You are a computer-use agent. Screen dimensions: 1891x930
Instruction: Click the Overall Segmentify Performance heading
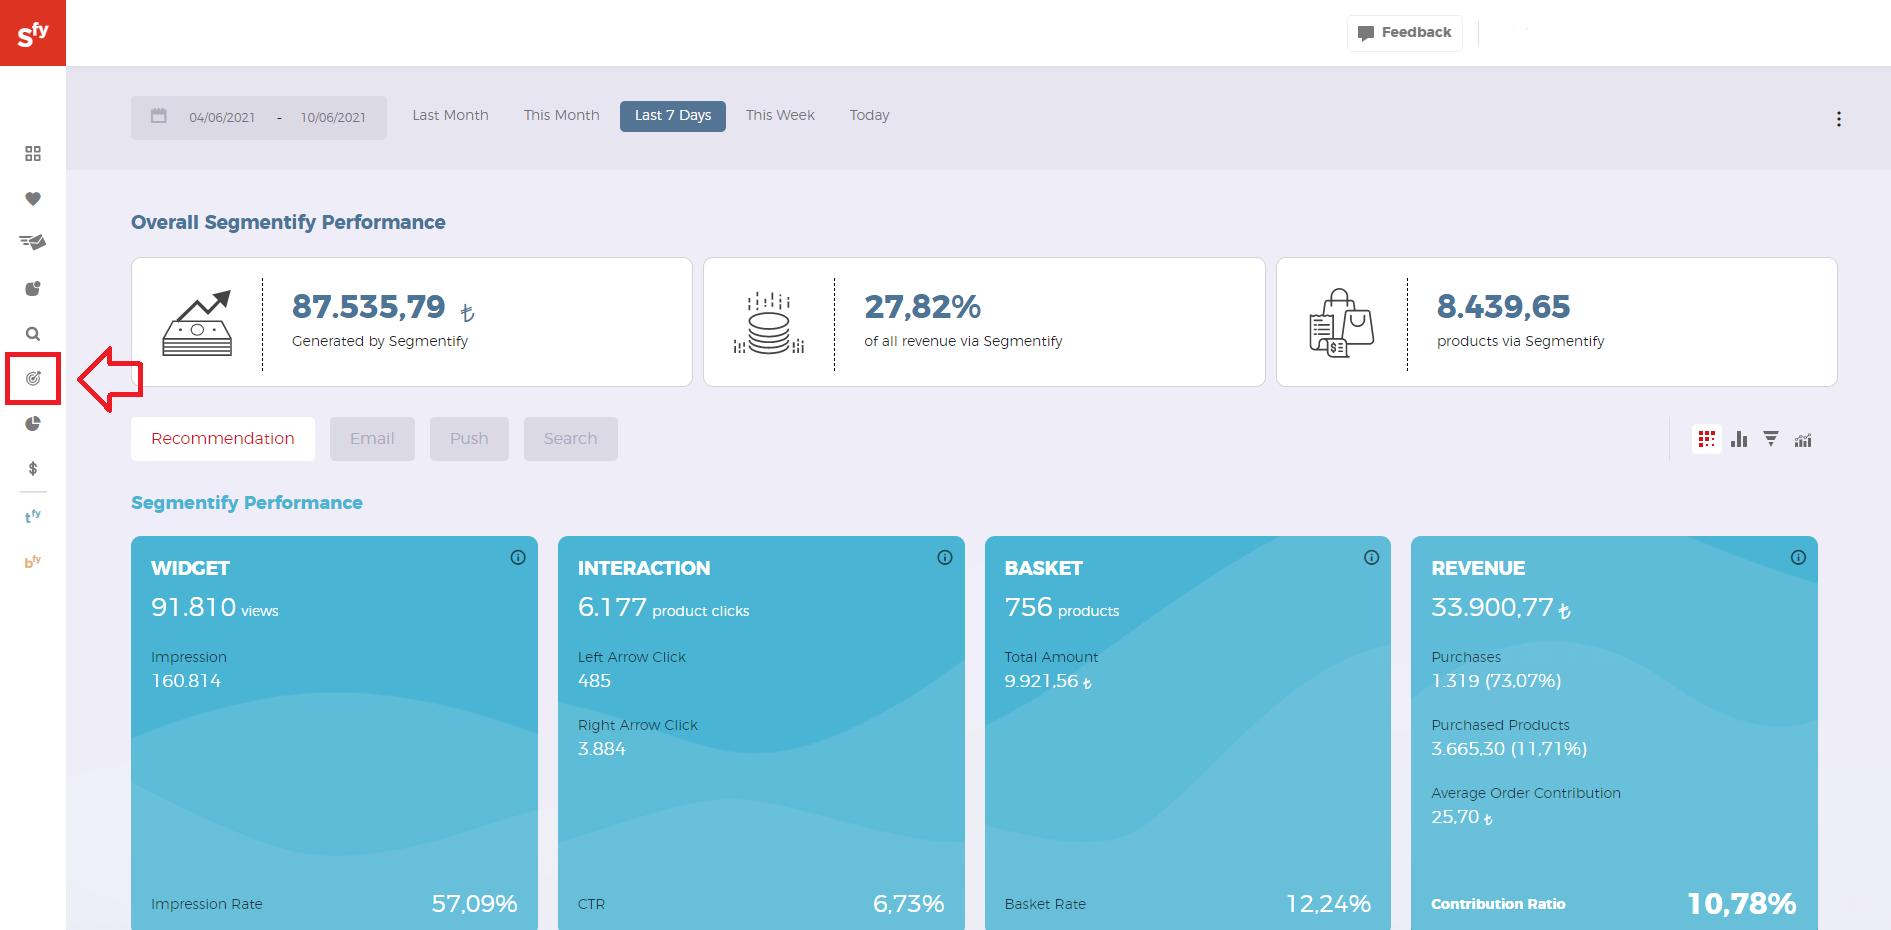[x=288, y=222]
